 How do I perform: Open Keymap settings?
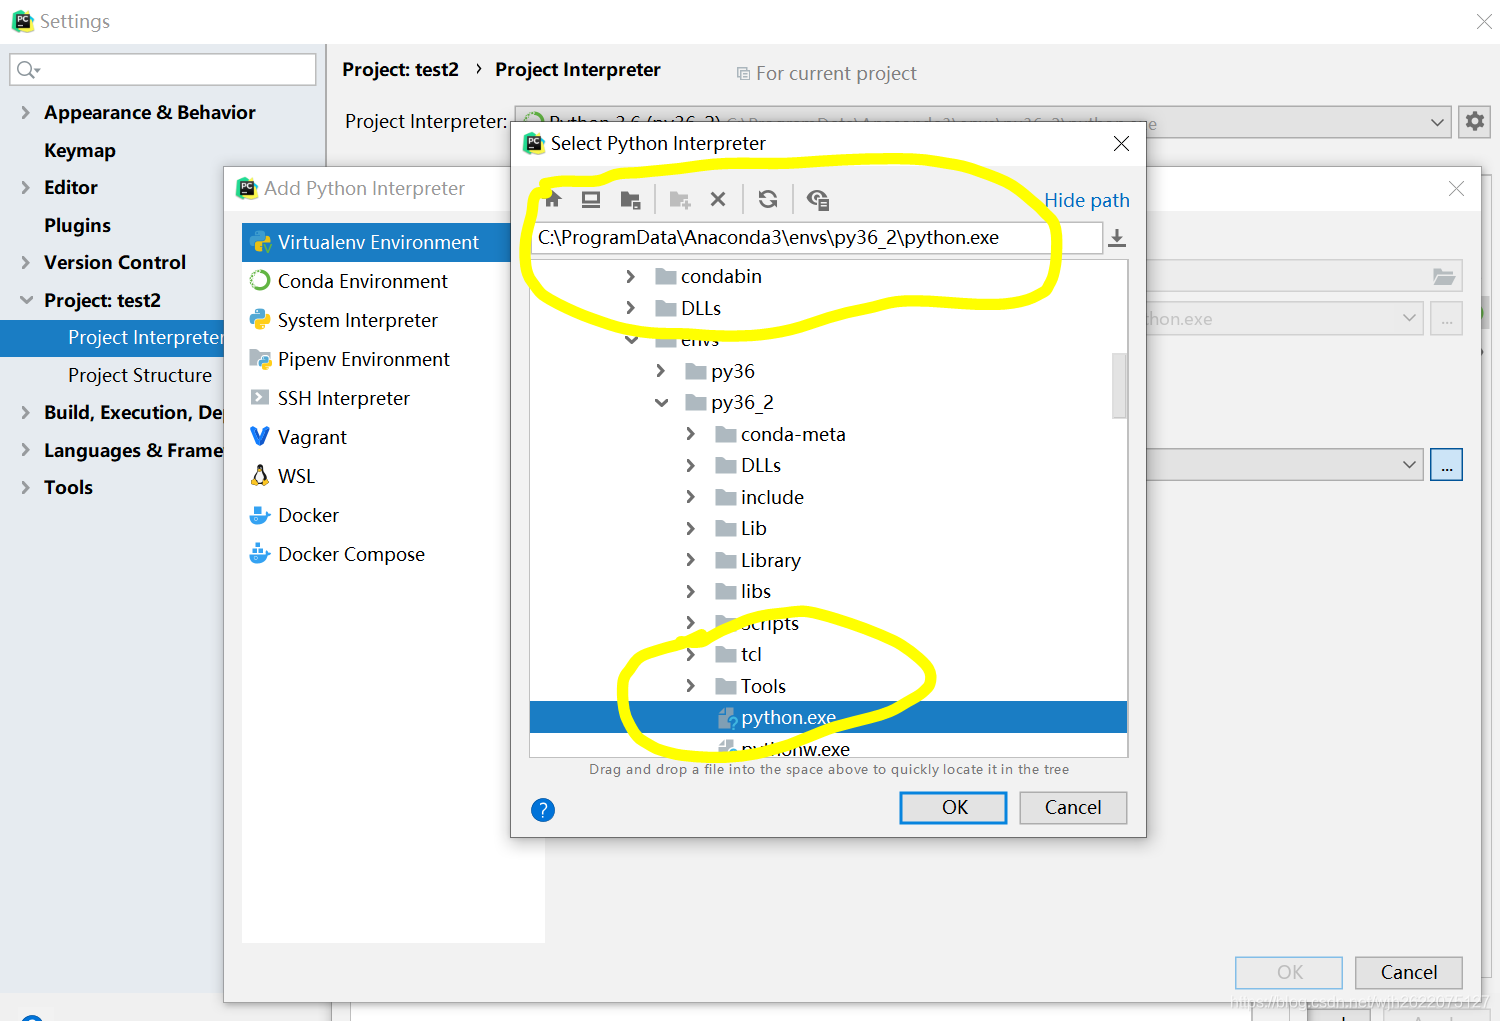point(80,150)
